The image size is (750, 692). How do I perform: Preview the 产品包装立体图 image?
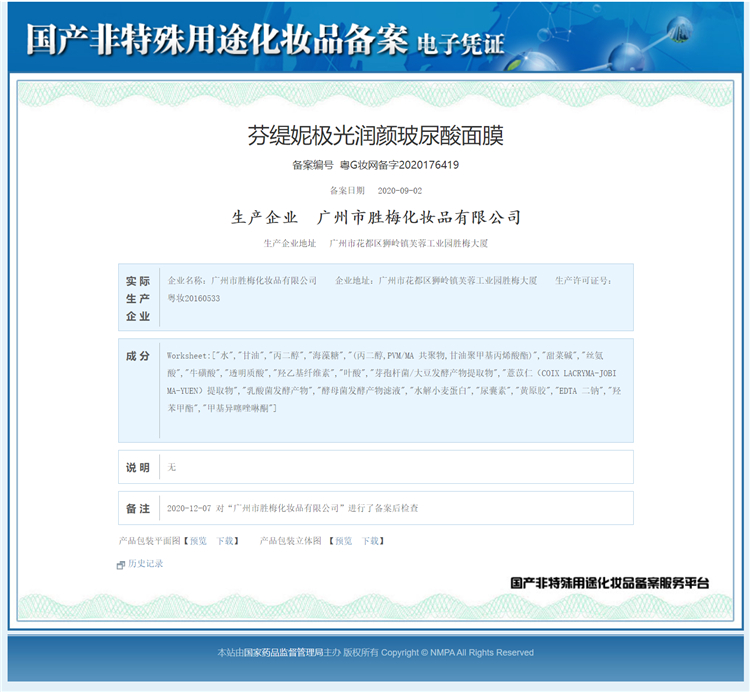tap(343, 540)
